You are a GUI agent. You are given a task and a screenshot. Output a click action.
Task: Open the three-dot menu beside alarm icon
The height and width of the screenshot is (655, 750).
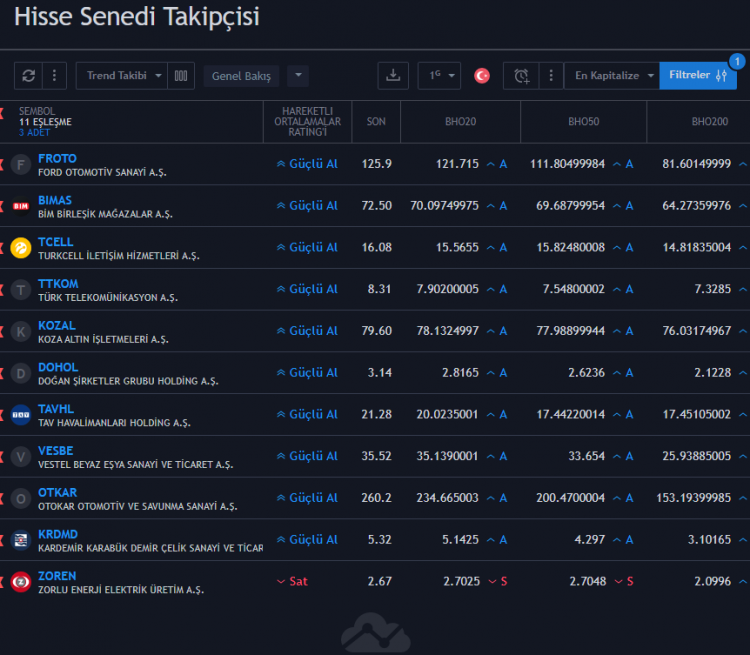(551, 76)
